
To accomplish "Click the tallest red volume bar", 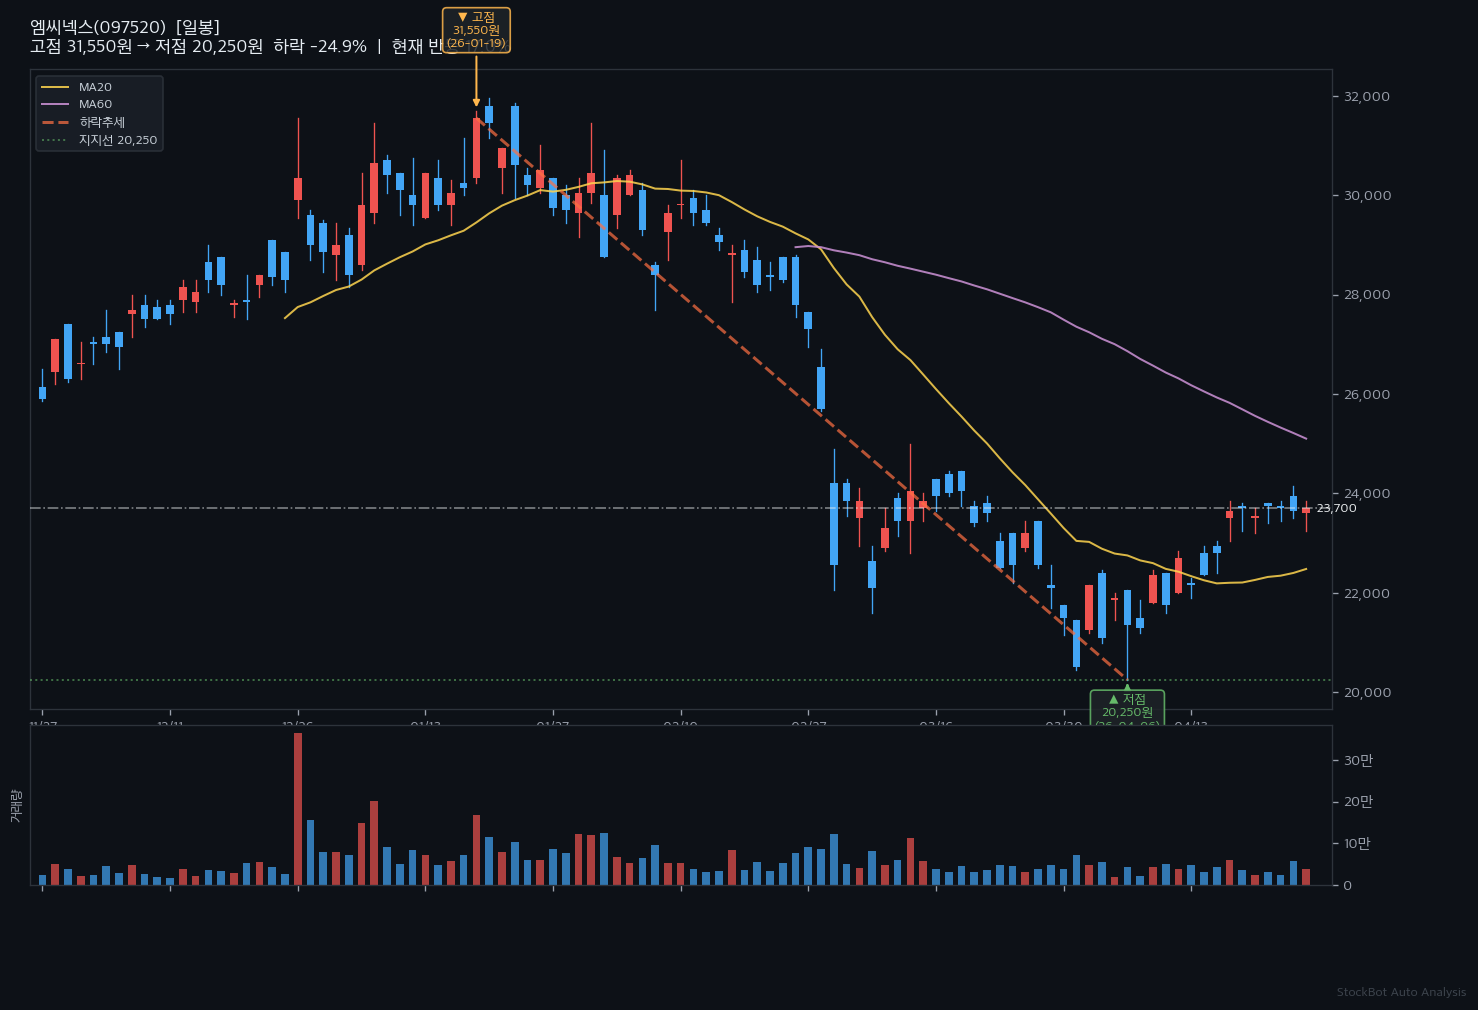I will (x=298, y=808).
